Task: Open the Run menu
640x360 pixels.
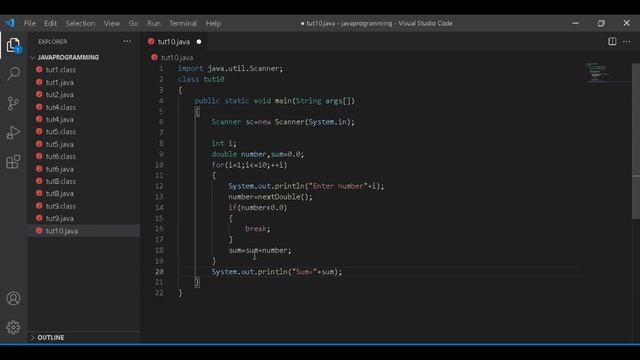Action: tap(154, 23)
